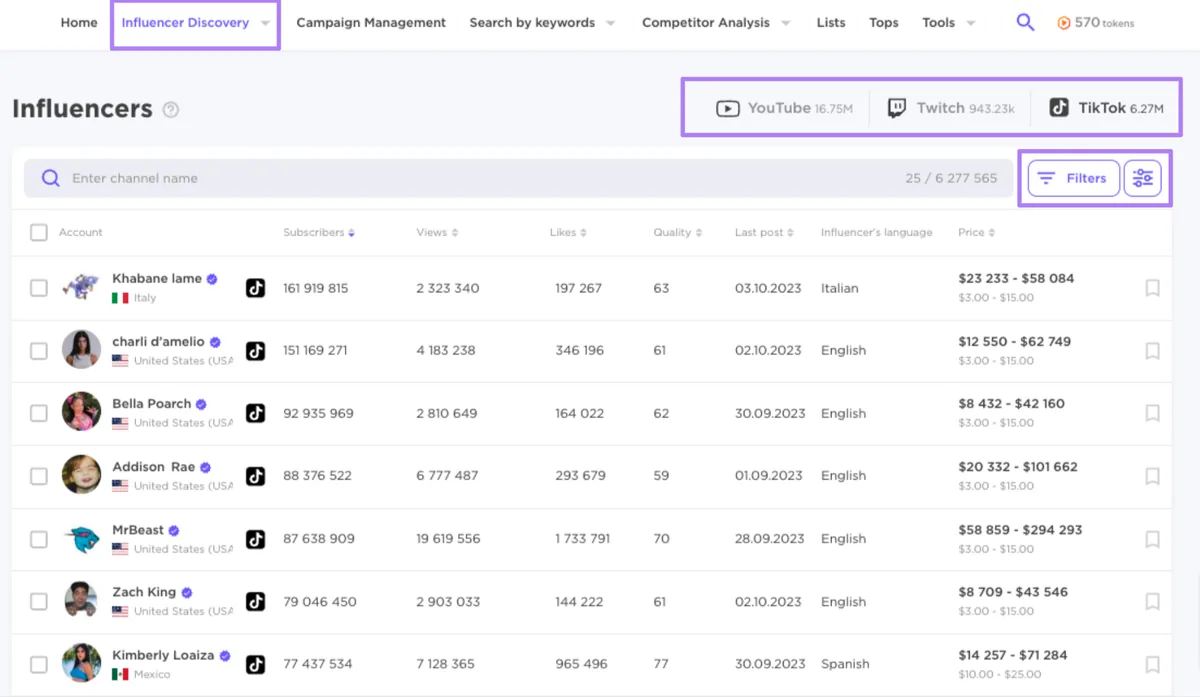The width and height of the screenshot is (1200, 697).
Task: Click the TikTok icon beside Kimberly Loaiza
Action: 256,664
